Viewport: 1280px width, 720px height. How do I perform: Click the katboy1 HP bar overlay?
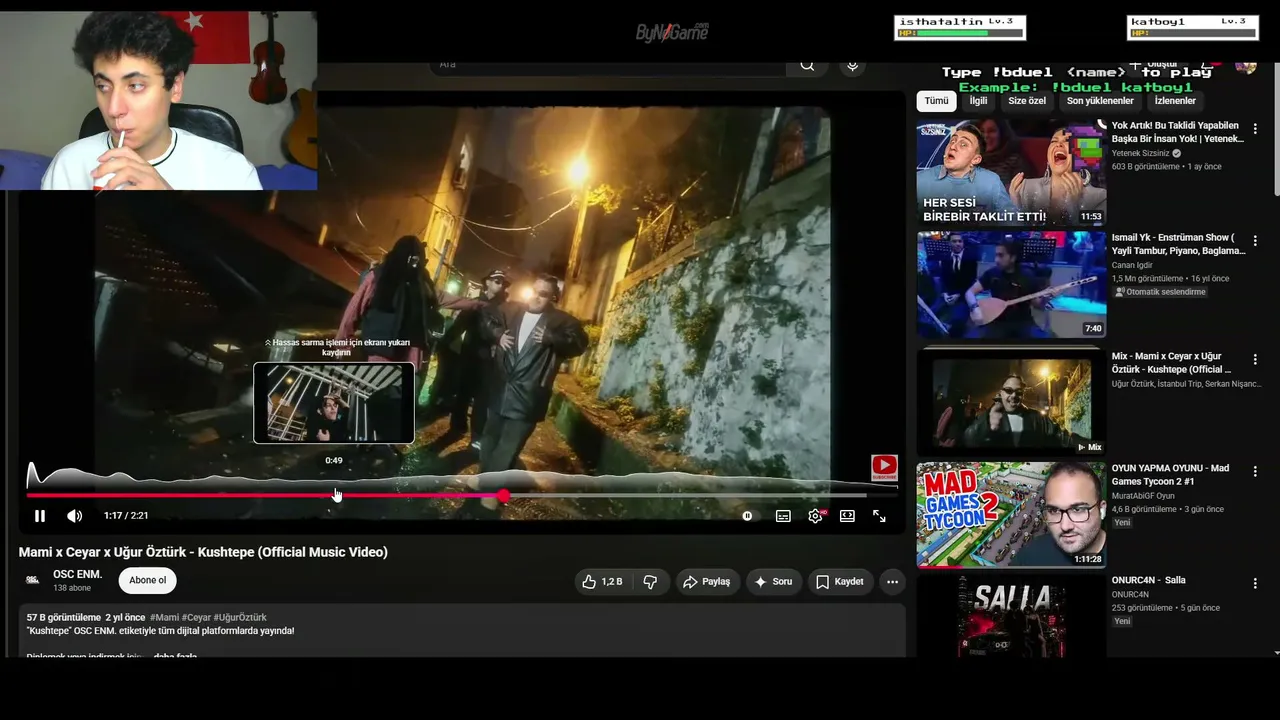pyautogui.click(x=1193, y=28)
